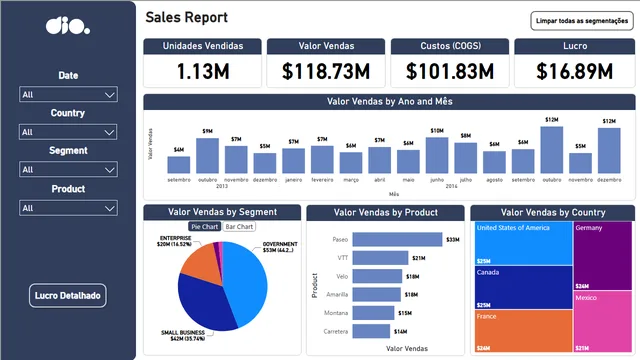Switch segment visual to Bar Chart
Viewport: 640px width, 360px height.
pos(239,227)
